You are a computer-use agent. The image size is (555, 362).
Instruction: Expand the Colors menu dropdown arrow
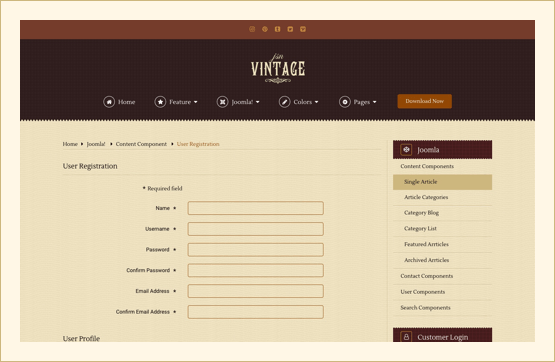click(x=316, y=102)
